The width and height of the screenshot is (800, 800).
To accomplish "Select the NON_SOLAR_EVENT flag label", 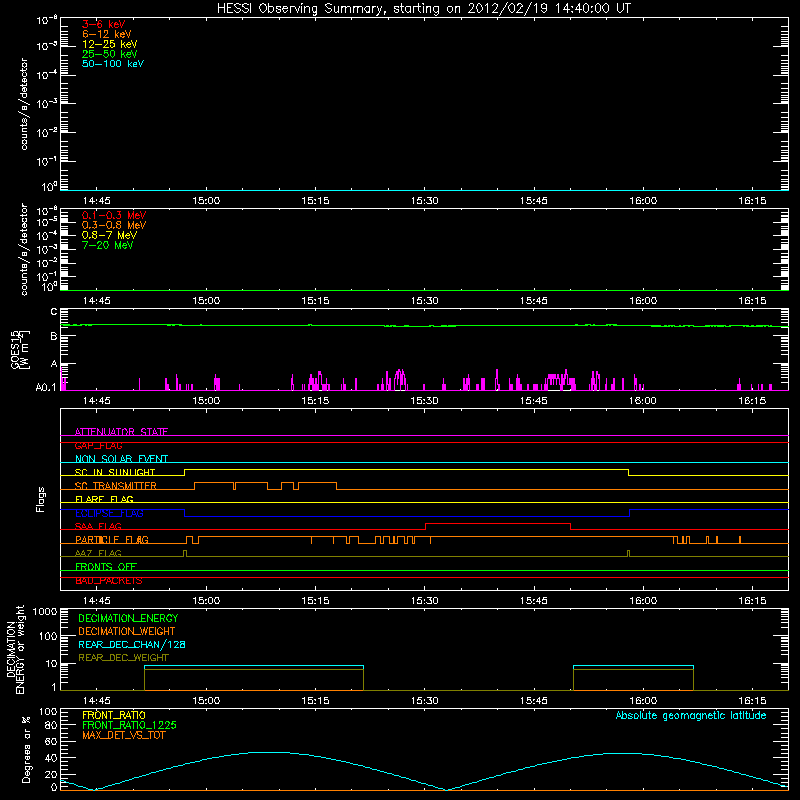I will click(121, 459).
